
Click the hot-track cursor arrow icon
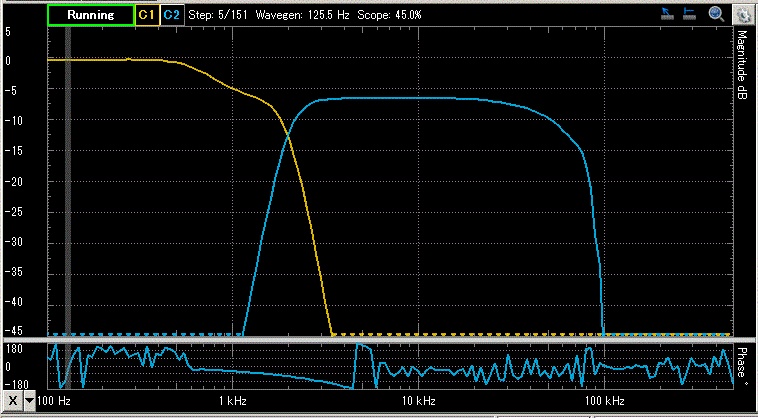(x=668, y=14)
